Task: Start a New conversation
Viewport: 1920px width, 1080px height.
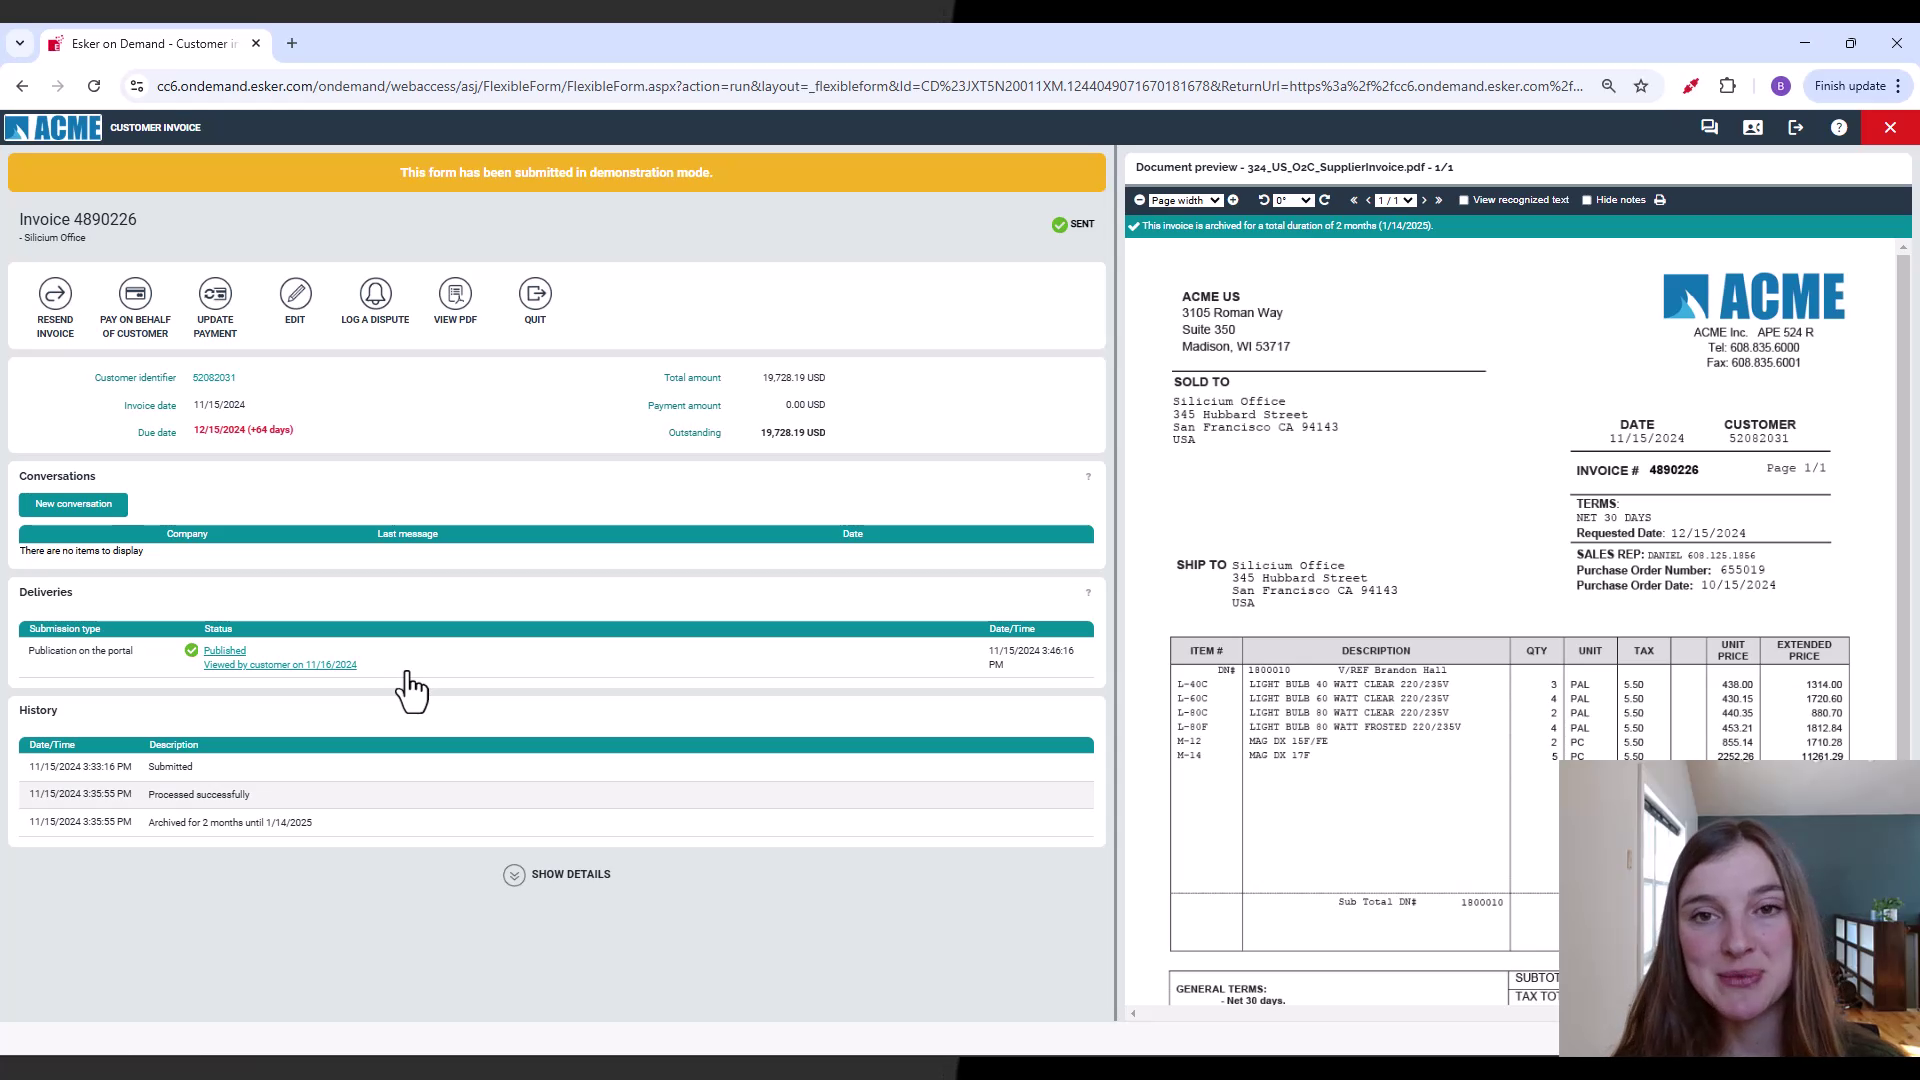Action: pos(73,504)
